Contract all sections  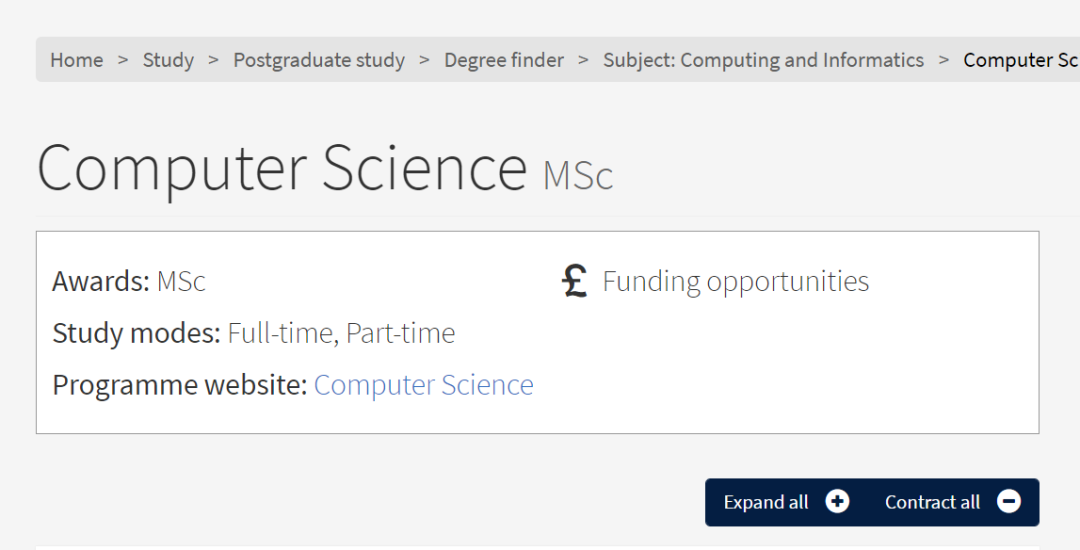953,502
